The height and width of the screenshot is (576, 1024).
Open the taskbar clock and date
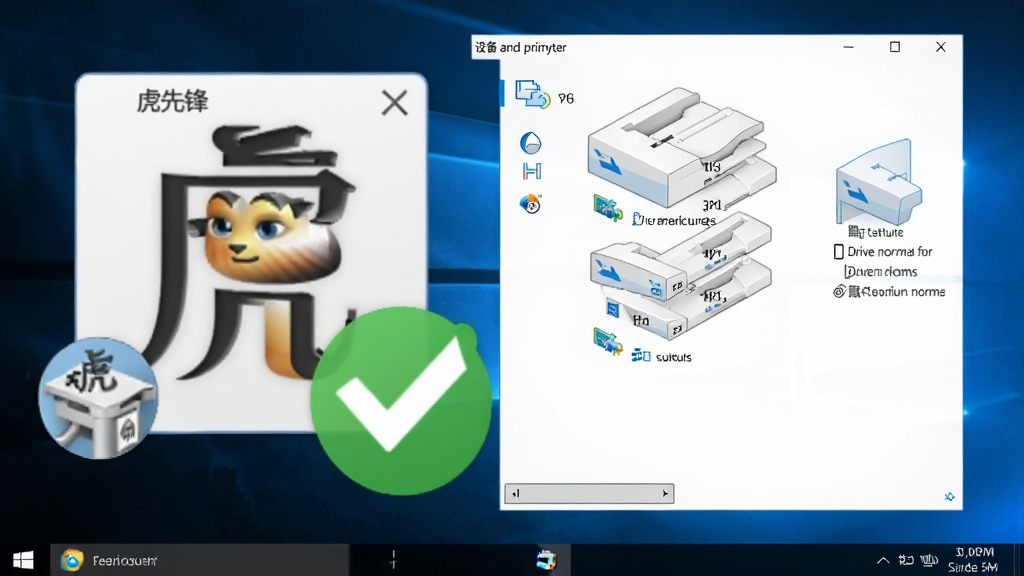pos(973,560)
